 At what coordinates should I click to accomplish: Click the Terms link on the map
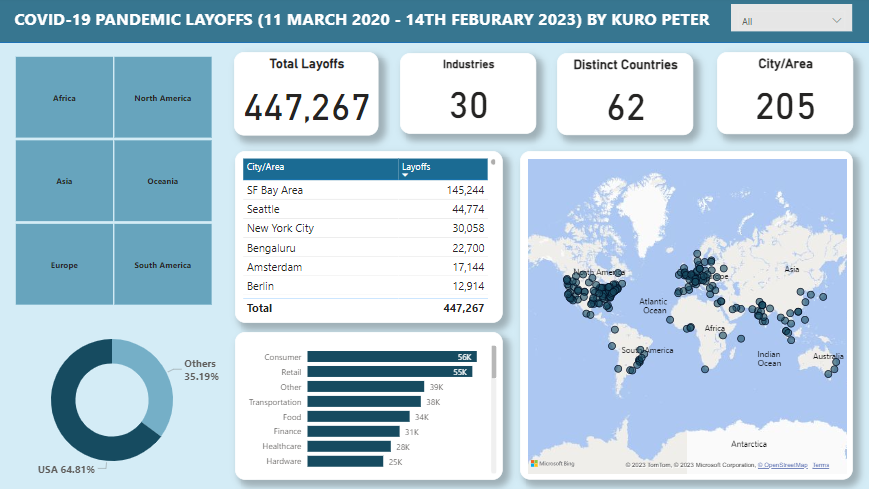point(820,465)
